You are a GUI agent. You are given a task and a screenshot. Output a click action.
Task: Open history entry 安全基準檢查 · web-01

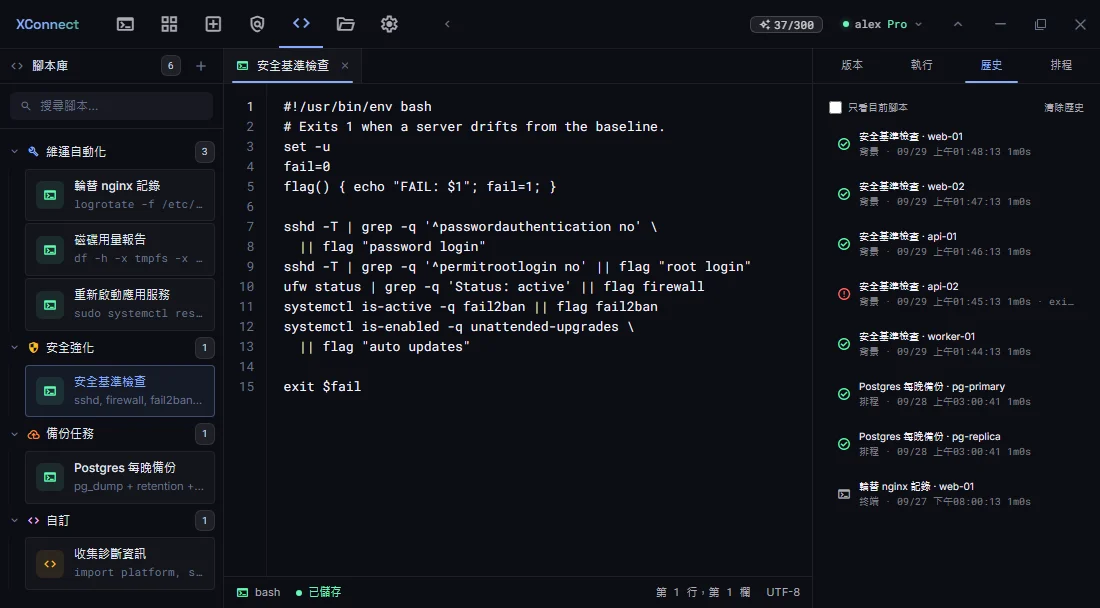pyautogui.click(x=958, y=144)
